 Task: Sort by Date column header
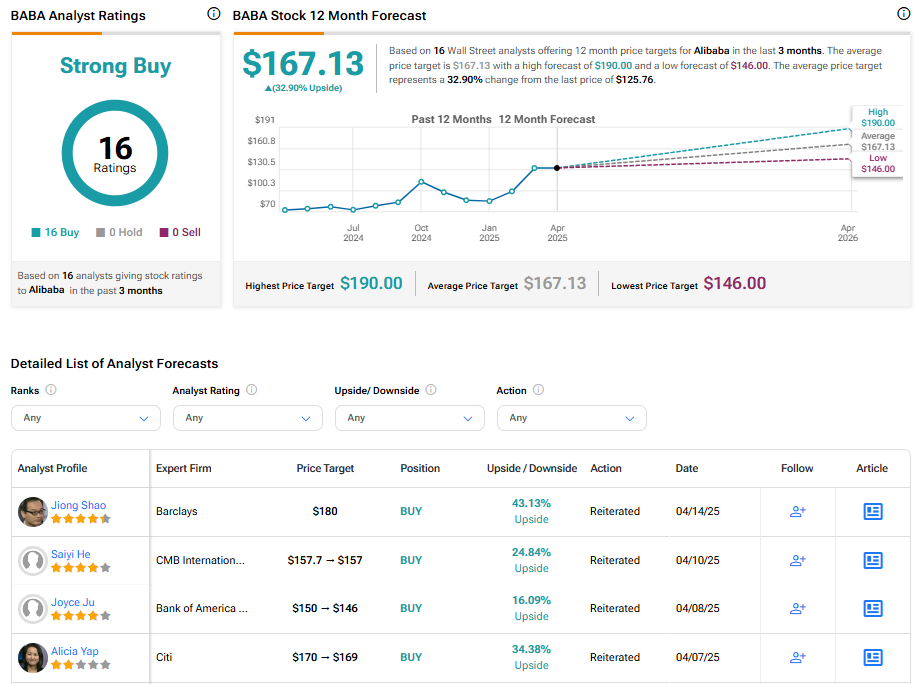687,468
